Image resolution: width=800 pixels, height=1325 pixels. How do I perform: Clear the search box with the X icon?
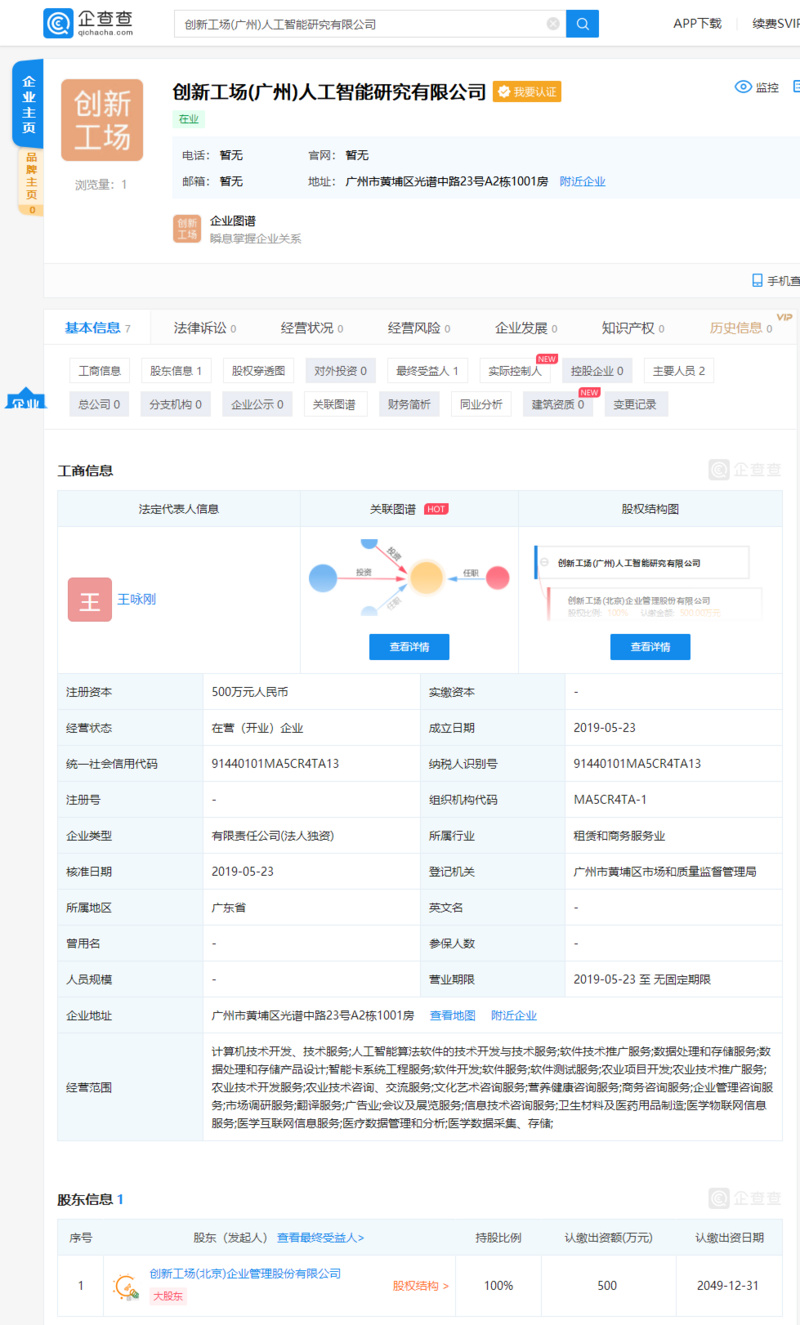(553, 23)
